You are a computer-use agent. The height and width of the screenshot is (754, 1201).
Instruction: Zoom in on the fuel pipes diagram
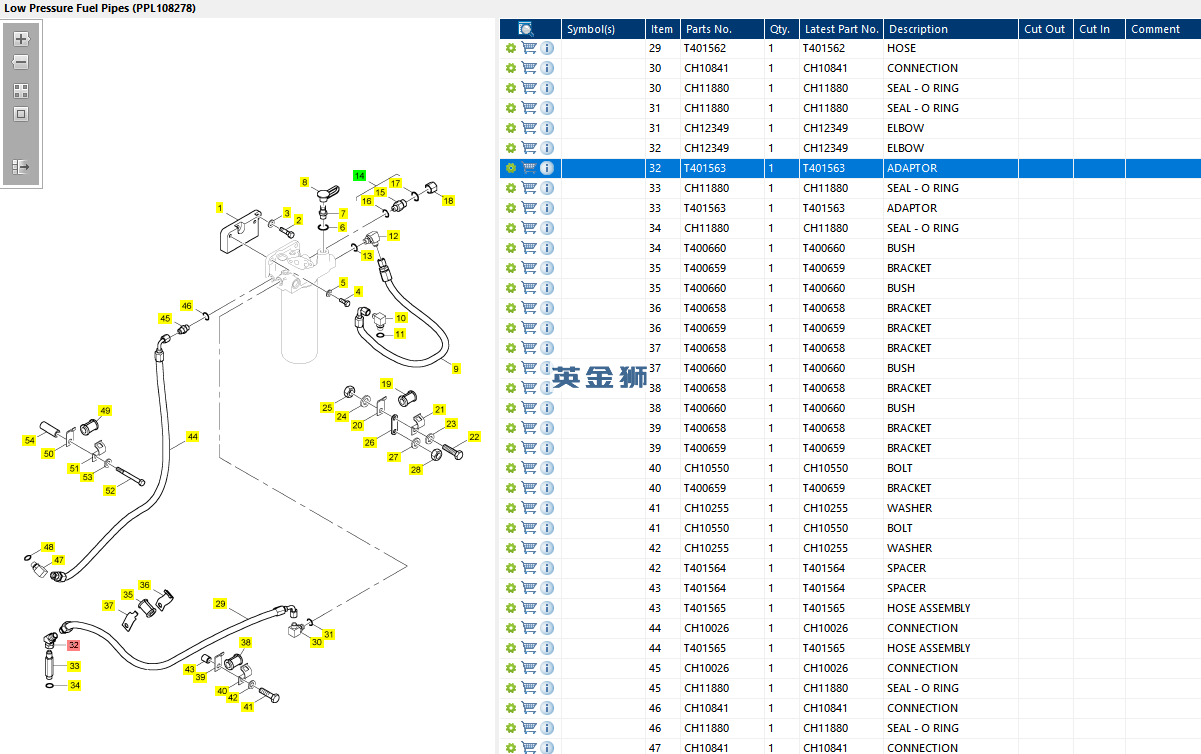pos(21,40)
